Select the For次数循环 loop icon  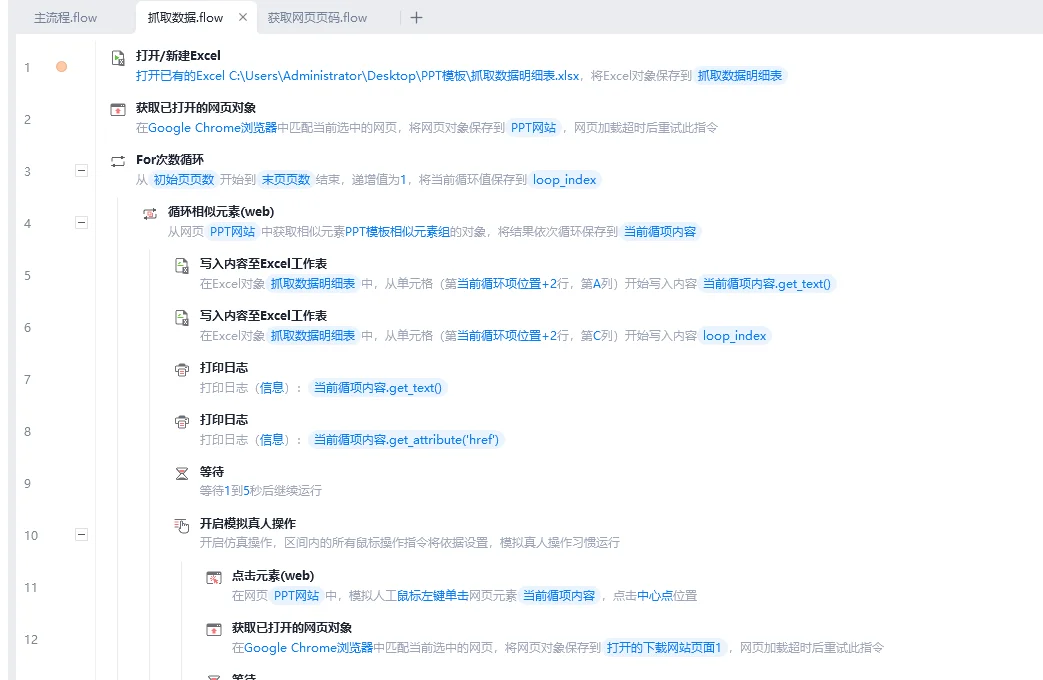point(118,160)
